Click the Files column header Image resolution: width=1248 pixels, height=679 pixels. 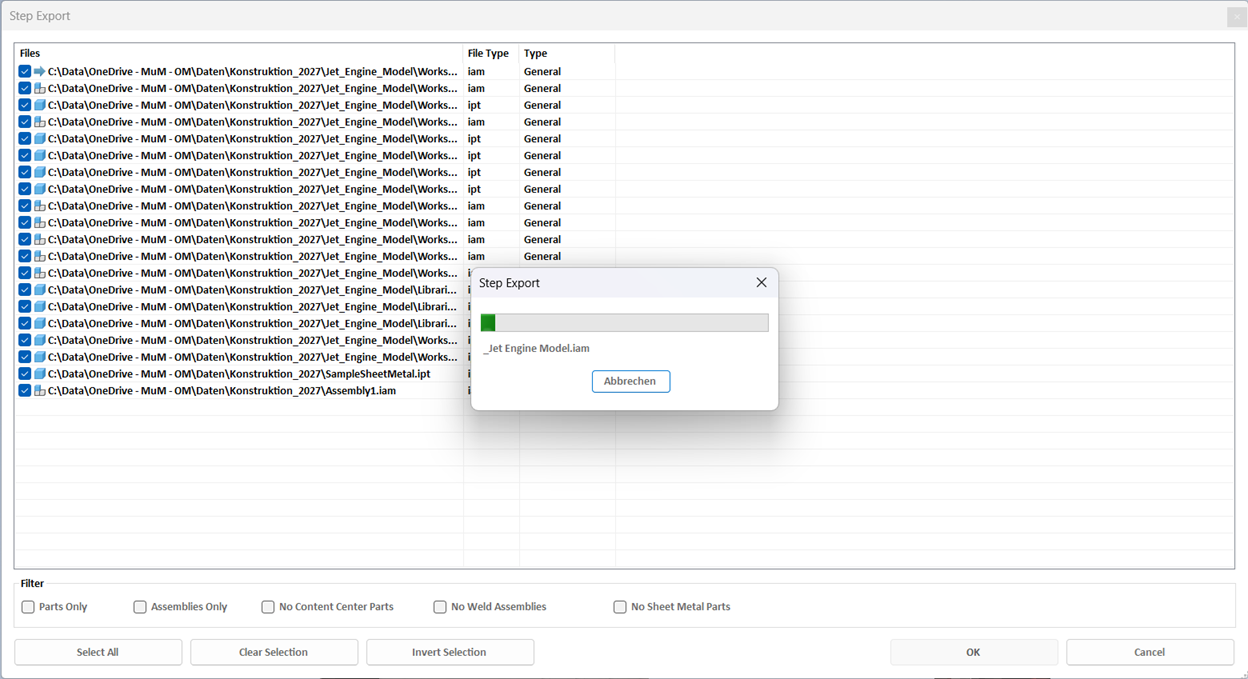(x=30, y=54)
